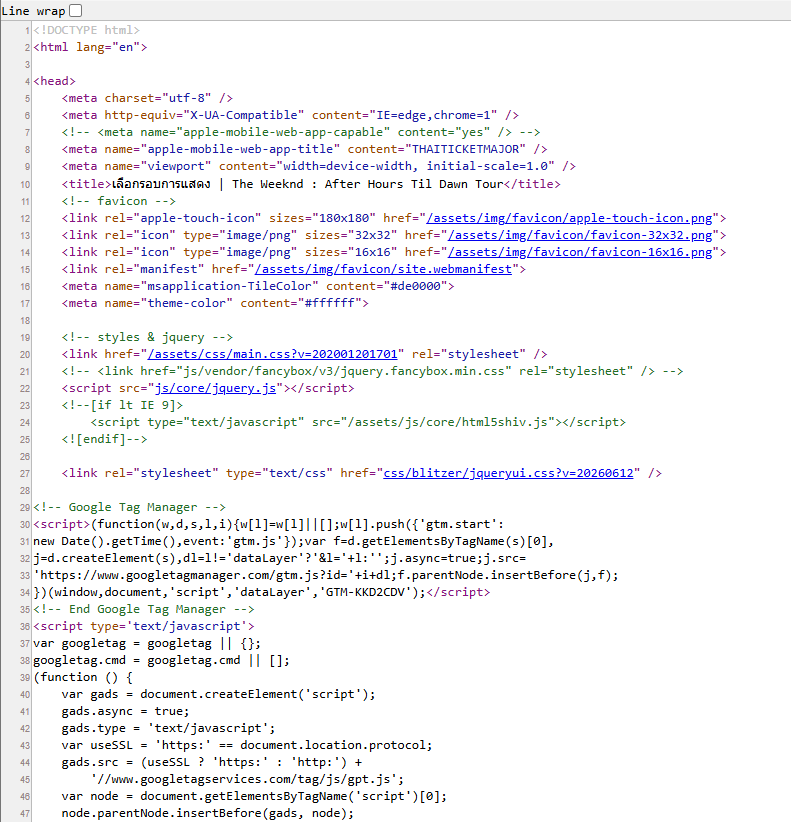Click the '(function(w,d,s,l,i)' script line
This screenshot has height=822, width=791.
268,524
